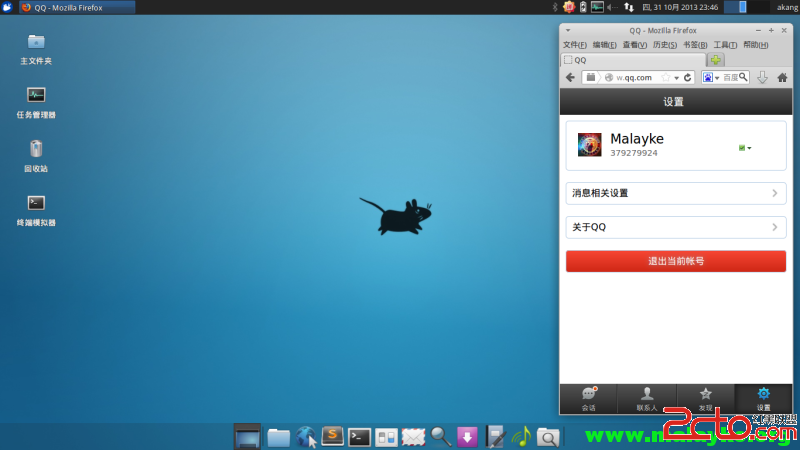Viewport: 800px width, 450px height.
Task: Open a new tab with green plus
Action: click(x=716, y=60)
